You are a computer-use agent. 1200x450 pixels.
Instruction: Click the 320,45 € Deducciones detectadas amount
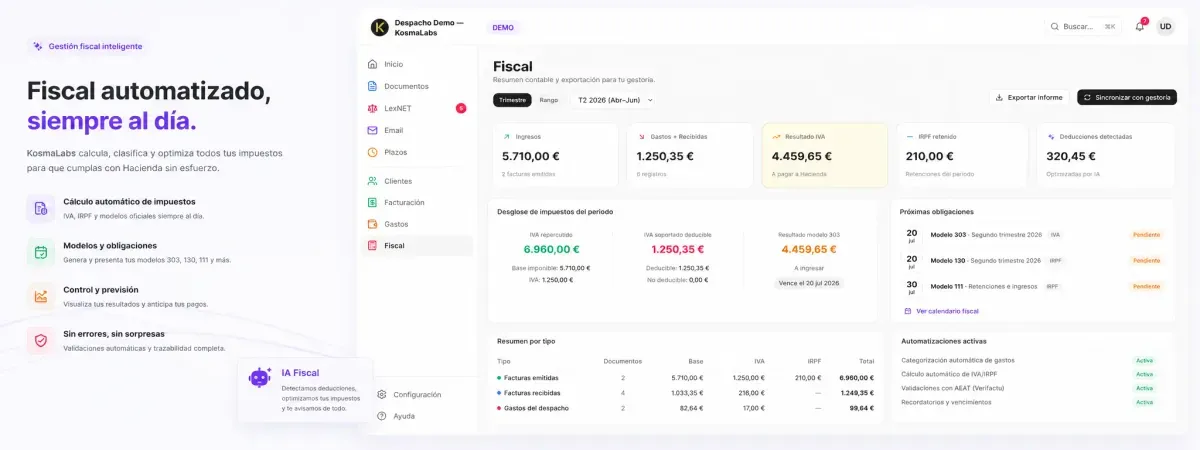[1071, 156]
